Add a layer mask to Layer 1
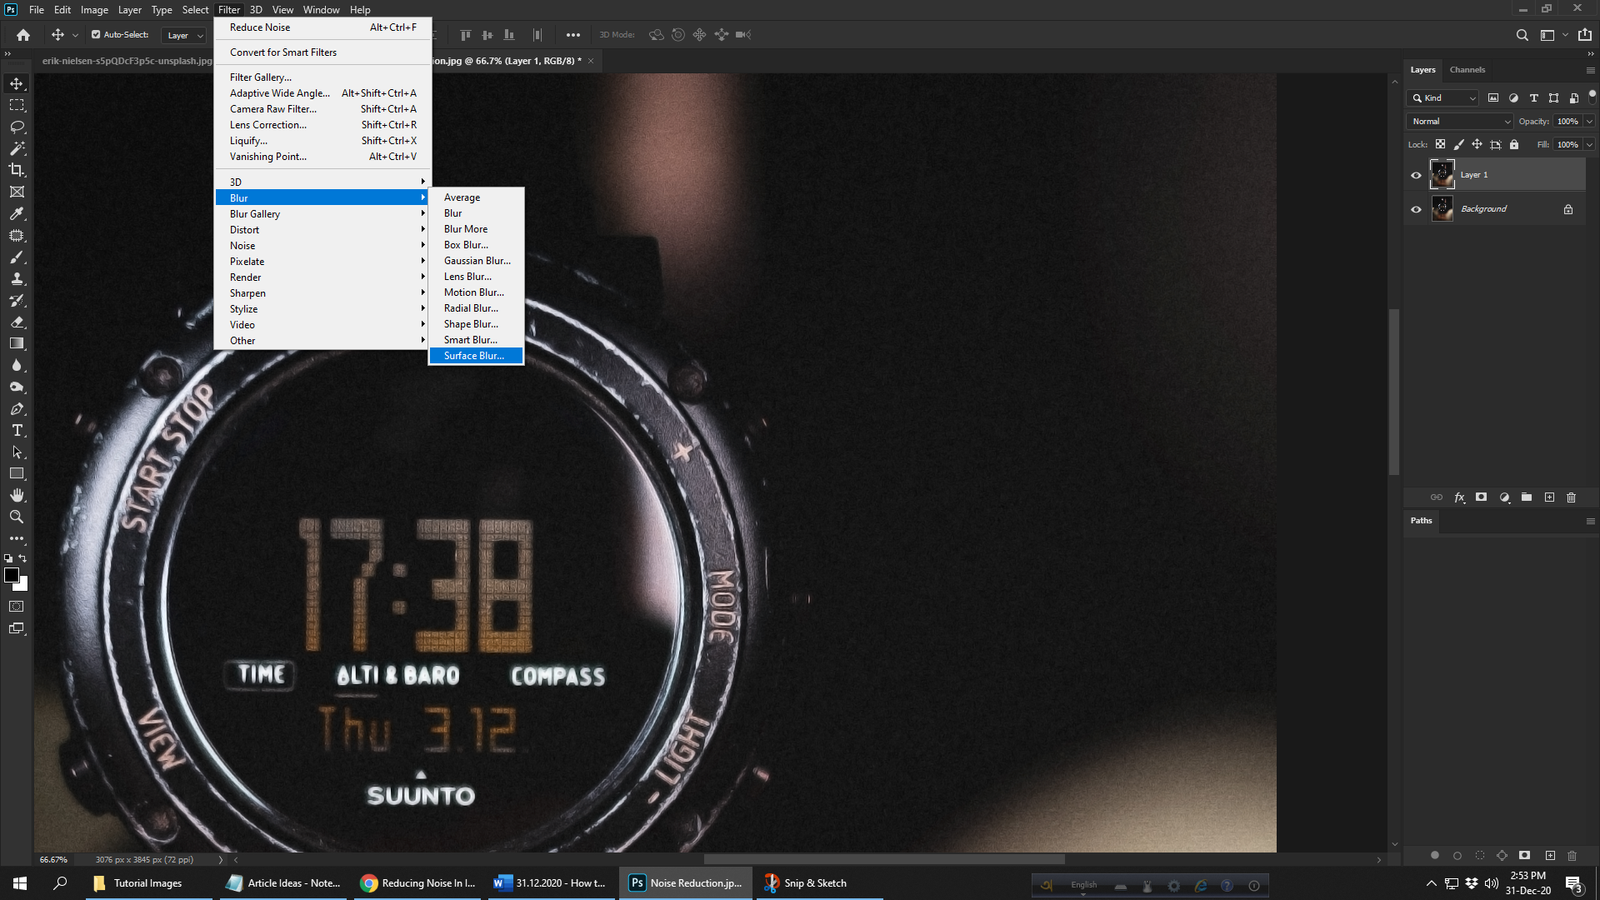The height and width of the screenshot is (900, 1600). tap(1481, 497)
